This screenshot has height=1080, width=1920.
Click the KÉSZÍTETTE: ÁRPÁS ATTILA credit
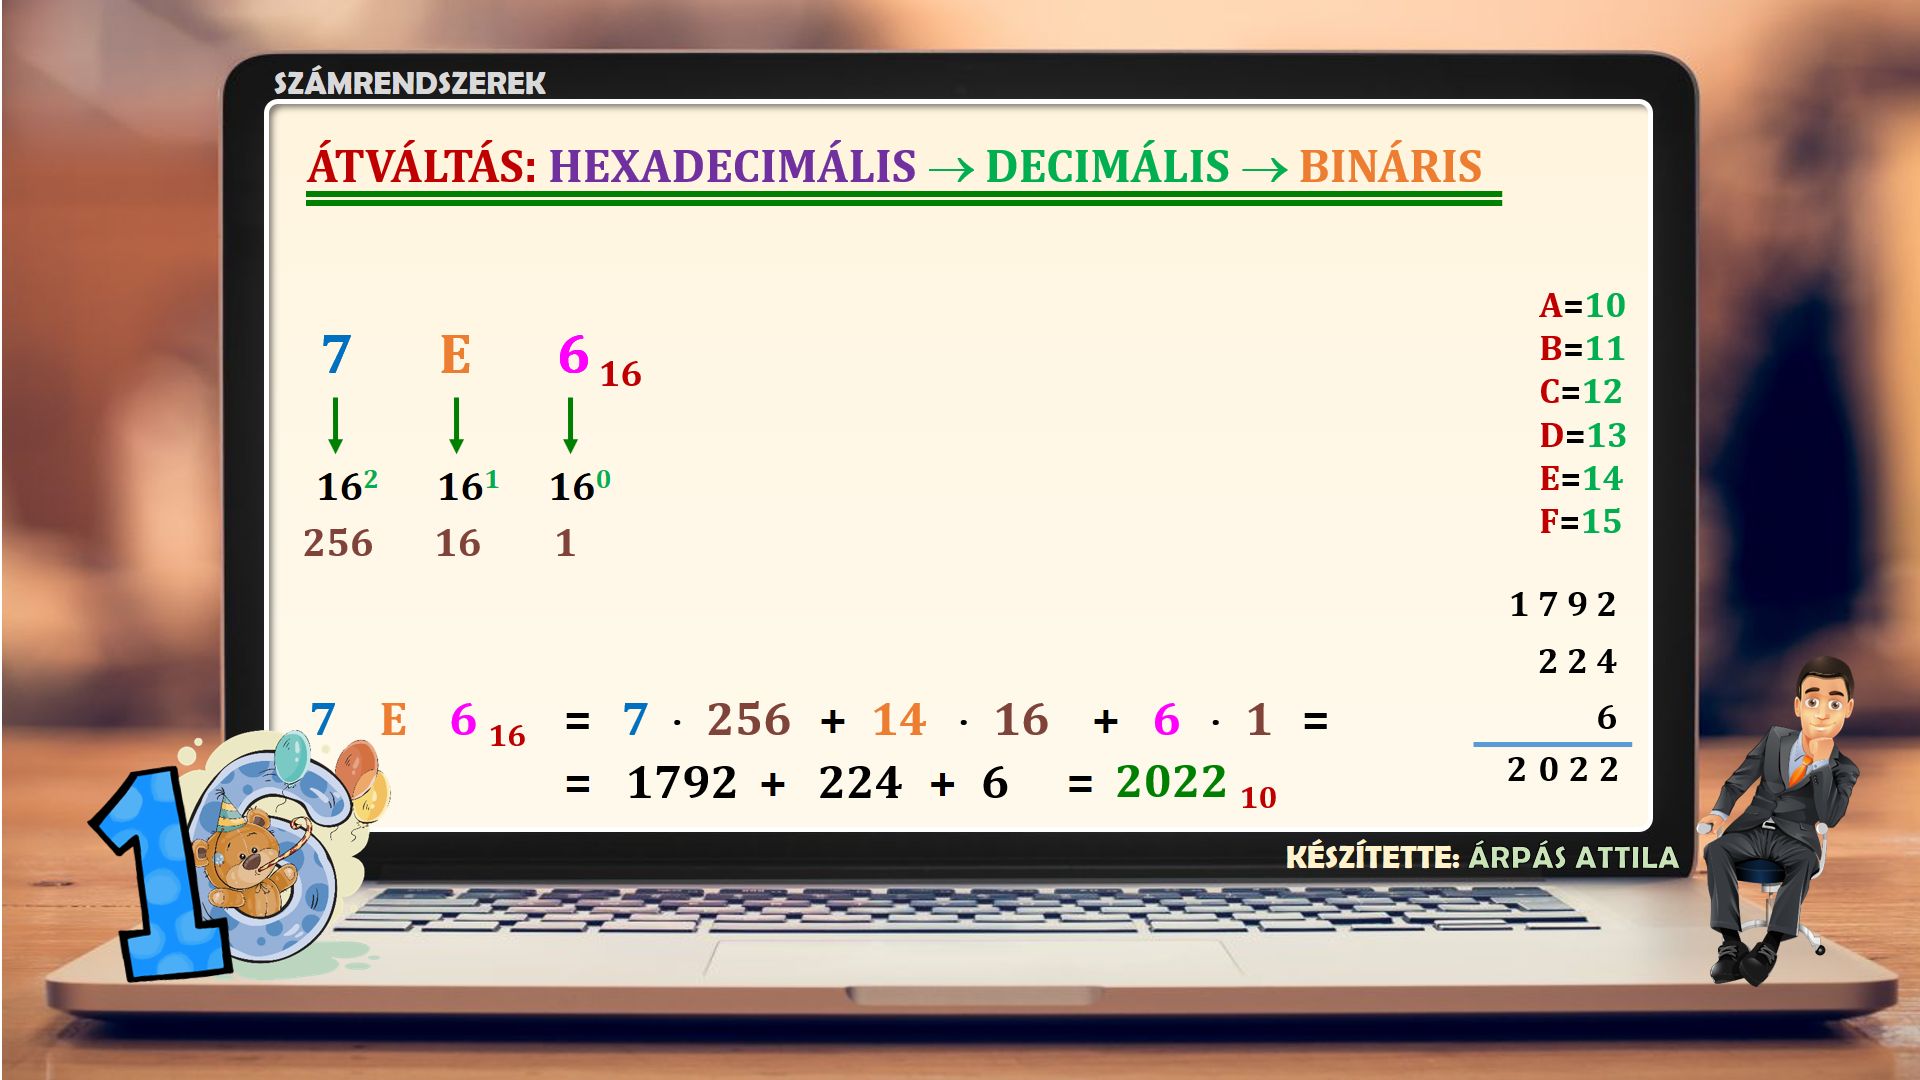click(1481, 857)
